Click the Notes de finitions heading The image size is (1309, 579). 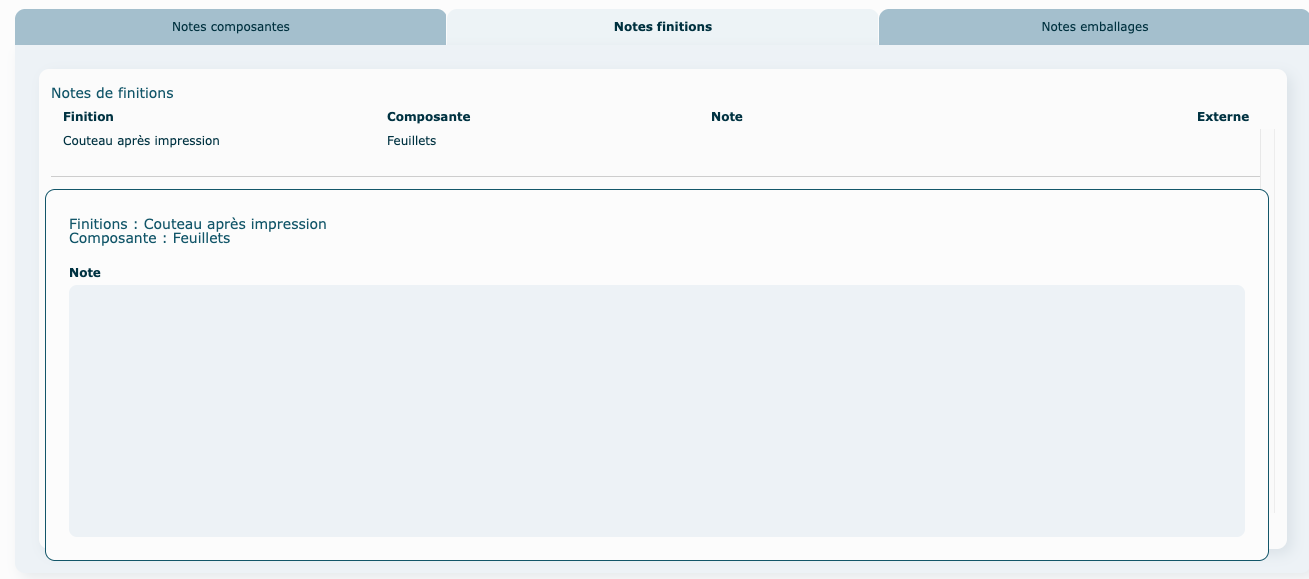(112, 93)
